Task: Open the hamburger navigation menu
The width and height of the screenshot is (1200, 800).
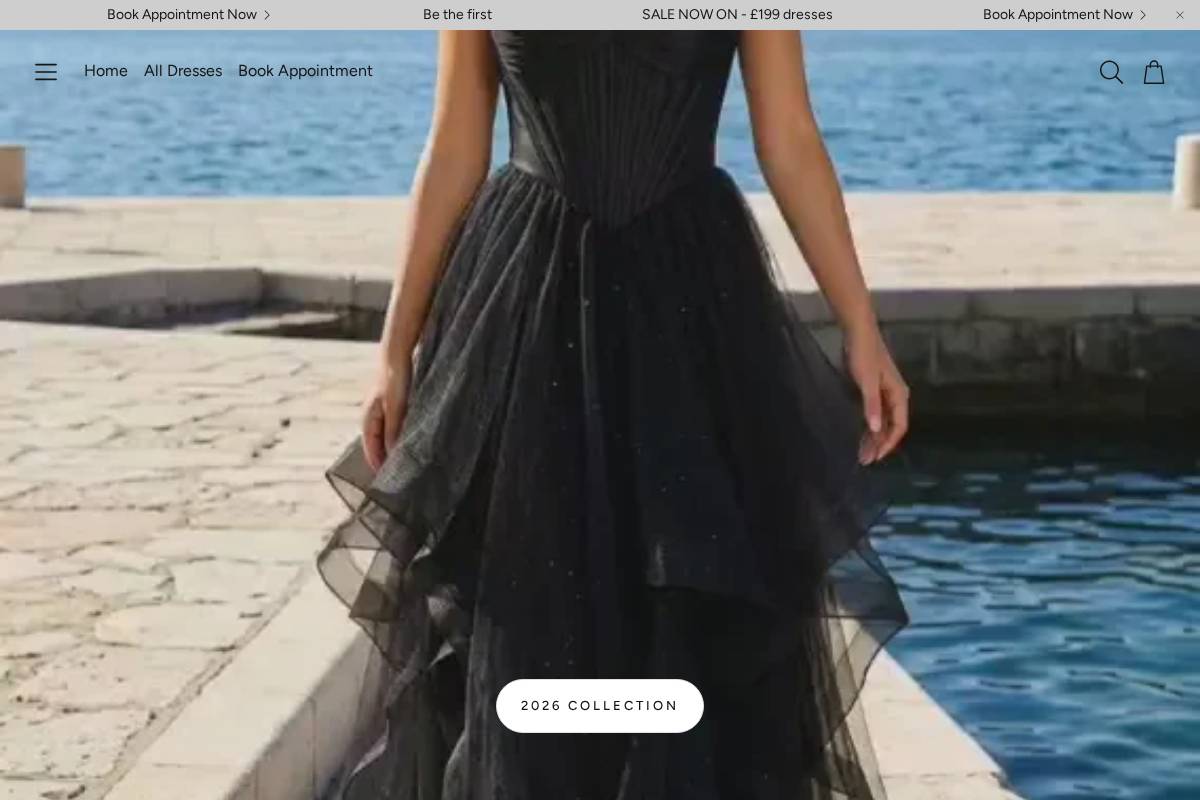Action: 46,71
